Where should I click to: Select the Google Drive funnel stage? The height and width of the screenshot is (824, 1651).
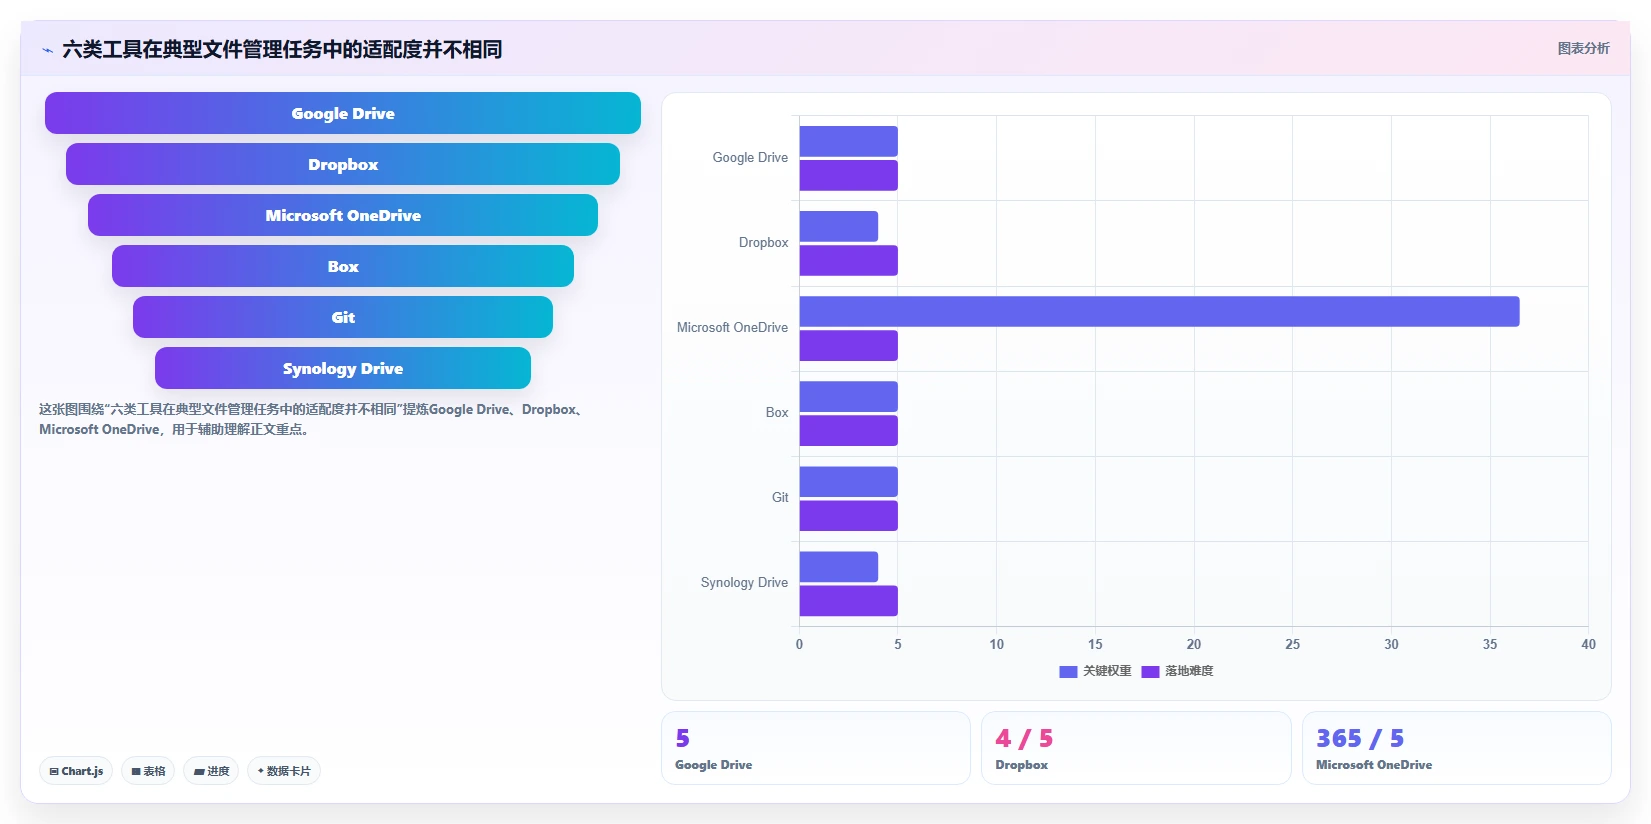[x=343, y=113]
